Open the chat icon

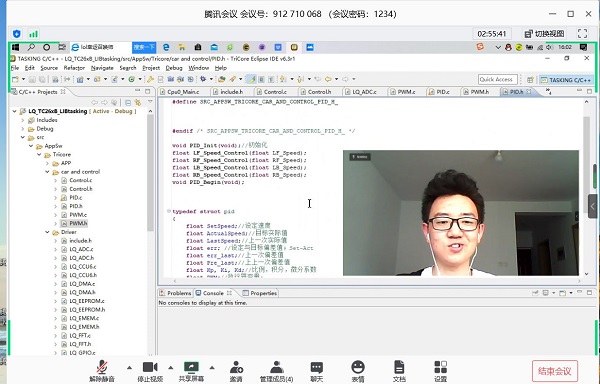[316, 371]
